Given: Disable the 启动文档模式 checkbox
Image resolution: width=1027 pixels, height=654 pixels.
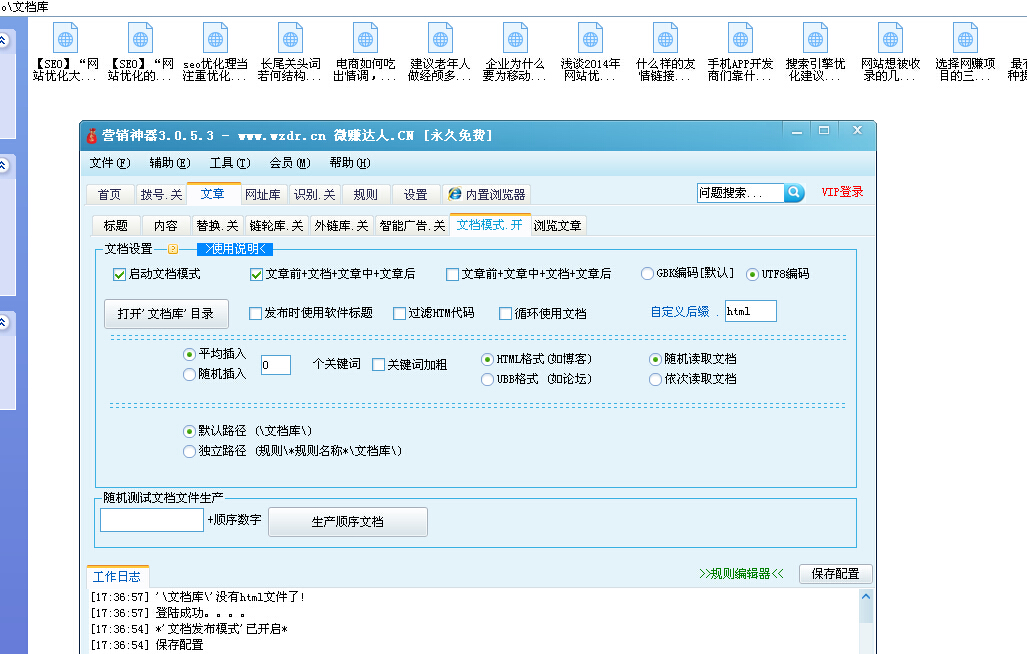Looking at the screenshot, I should (x=120, y=274).
